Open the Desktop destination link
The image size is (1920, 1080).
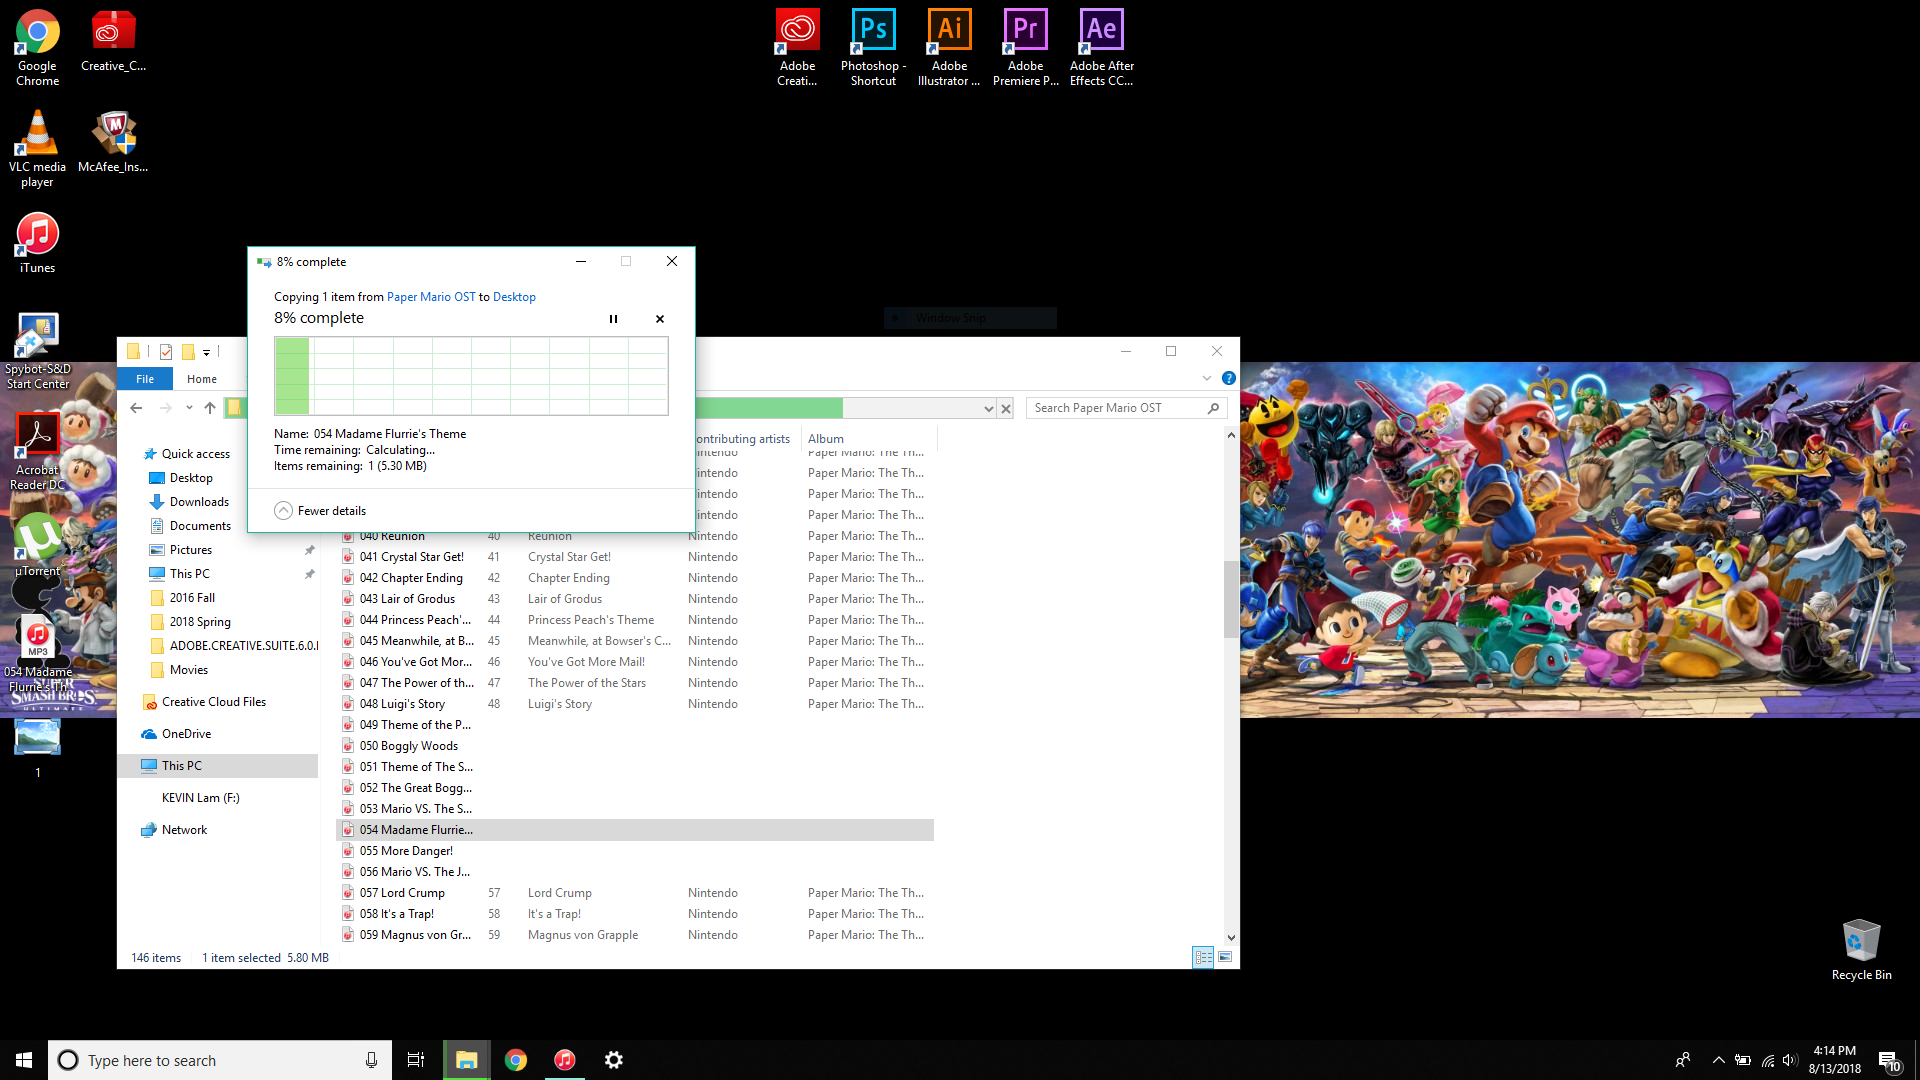(514, 297)
